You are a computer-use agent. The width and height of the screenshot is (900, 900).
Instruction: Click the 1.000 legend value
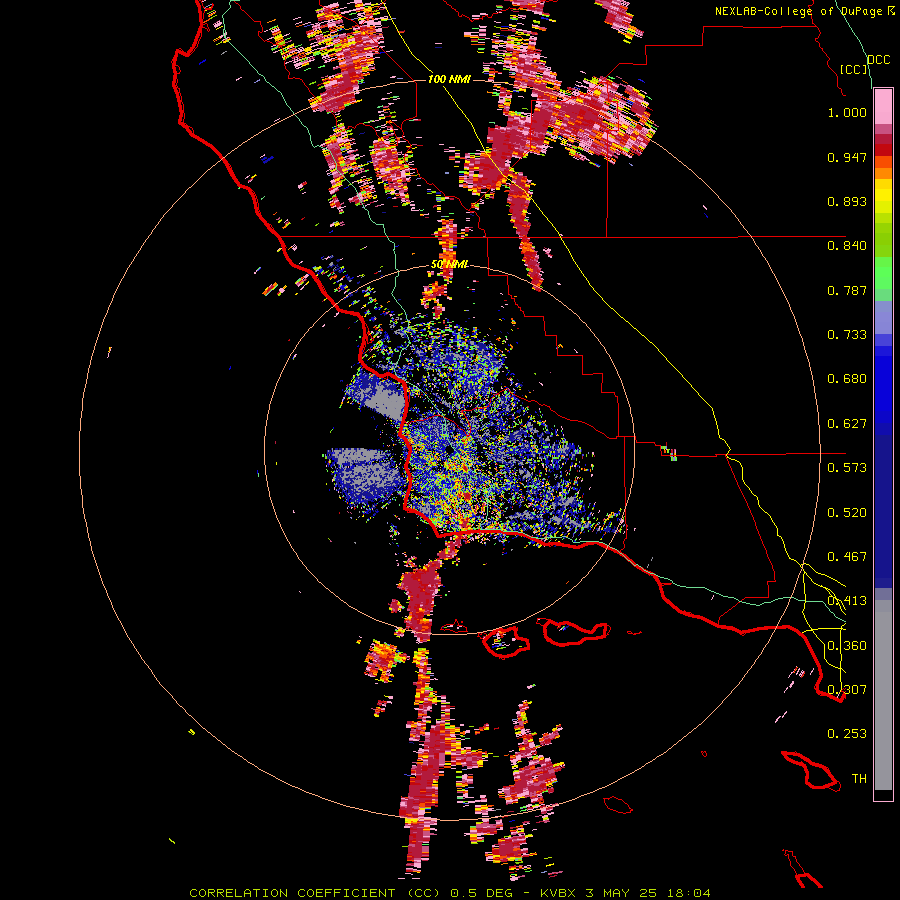coord(847,112)
